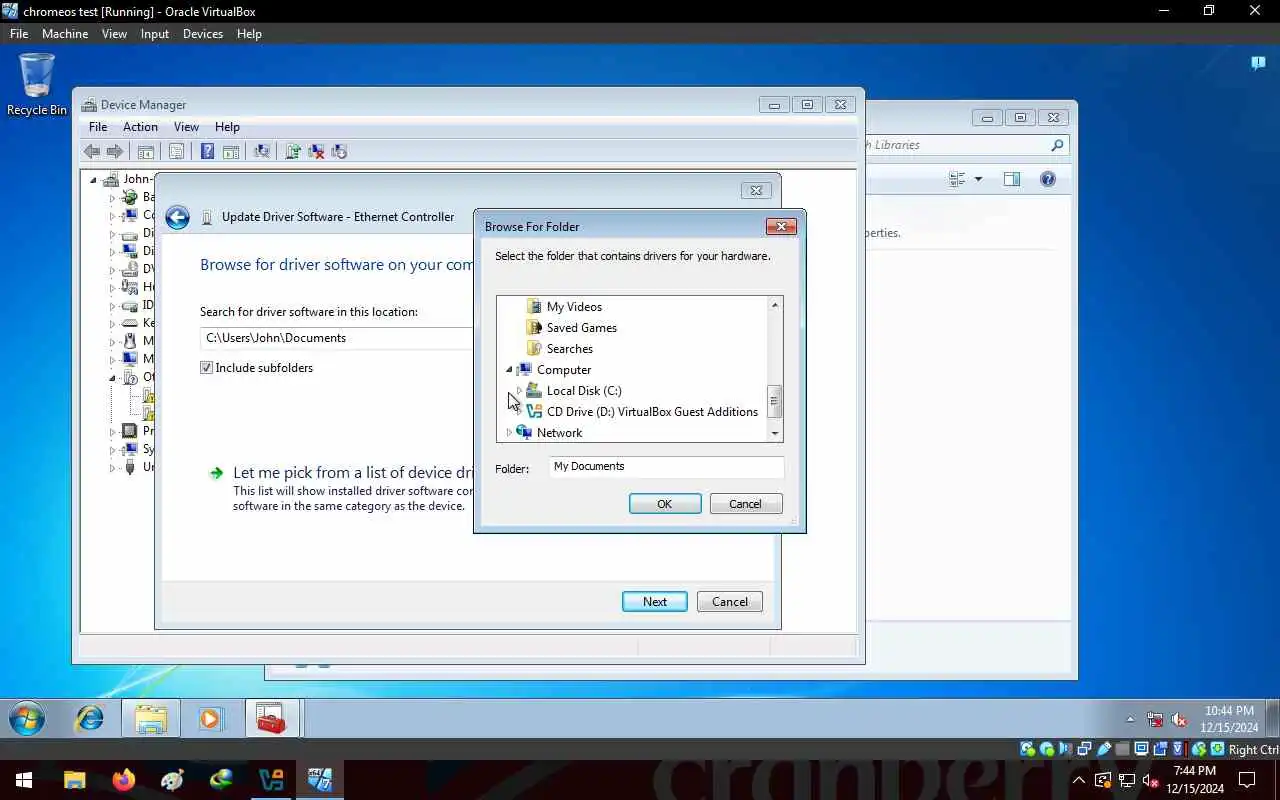Collapse the Computer node in Browse For Folder
Viewport: 1280px width, 800px height.
[509, 370]
